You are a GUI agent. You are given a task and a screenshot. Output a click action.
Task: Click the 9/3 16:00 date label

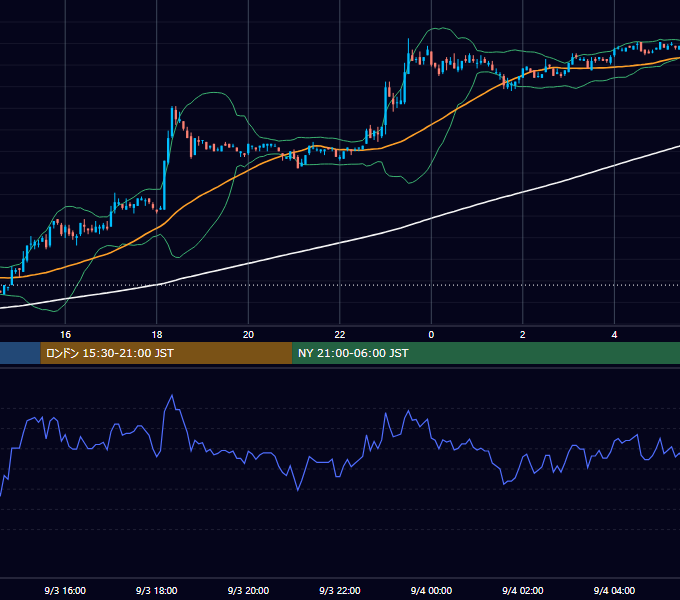pos(65,590)
